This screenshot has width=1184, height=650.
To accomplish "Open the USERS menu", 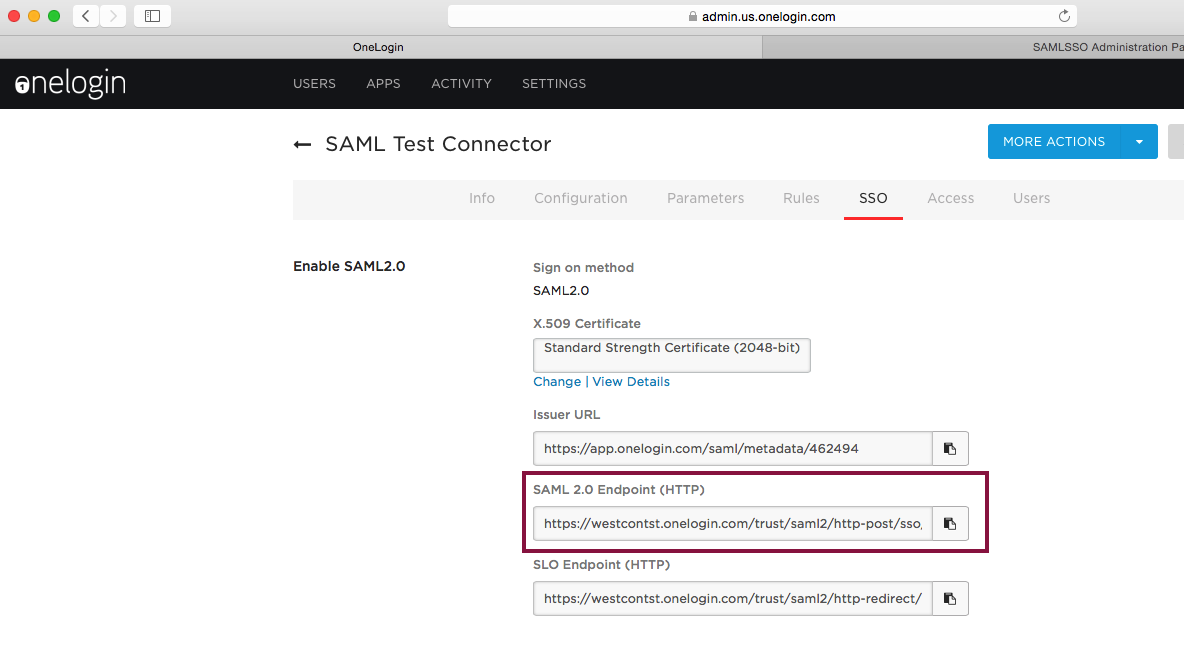I will pos(314,84).
